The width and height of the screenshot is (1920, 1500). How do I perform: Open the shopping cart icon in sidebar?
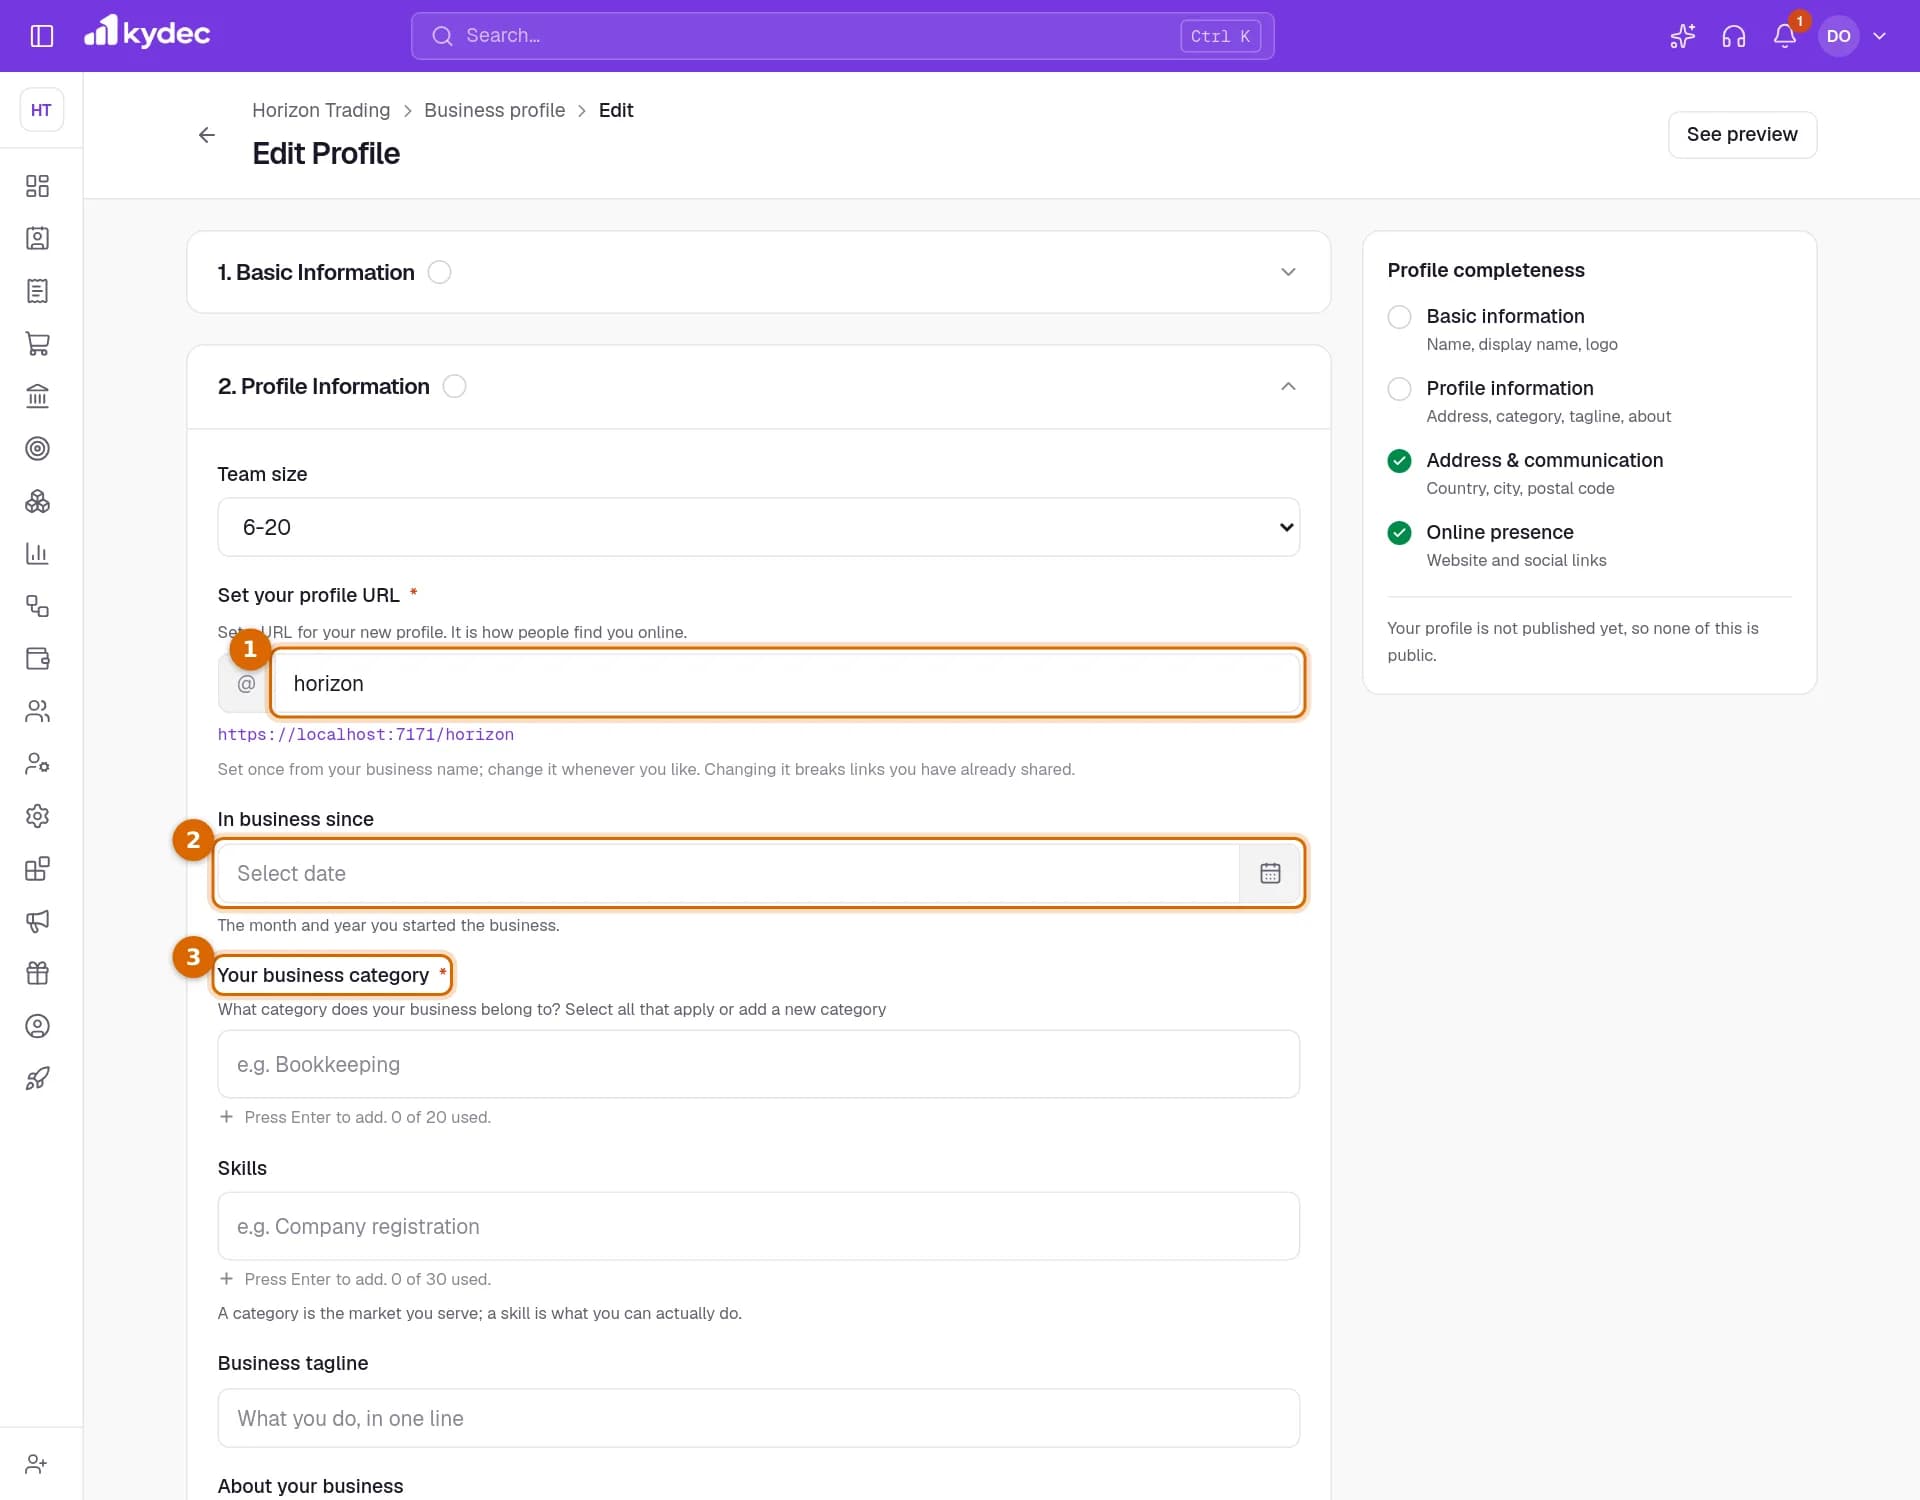coord(37,344)
